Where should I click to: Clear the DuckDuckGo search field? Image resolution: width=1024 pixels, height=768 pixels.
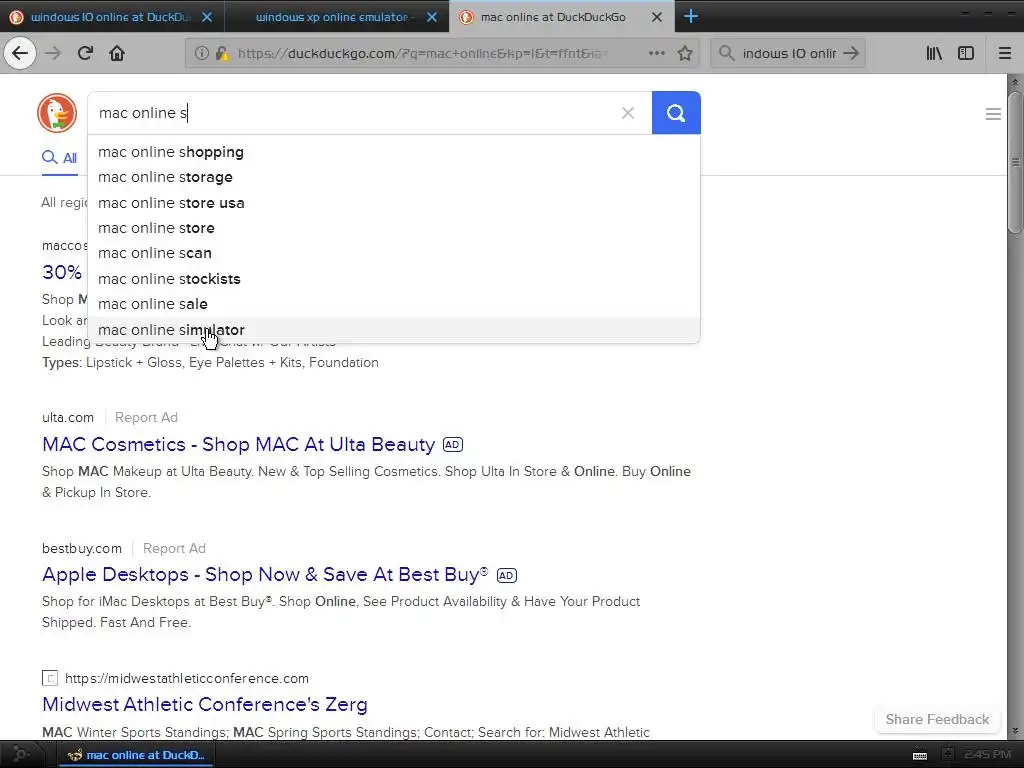(628, 113)
